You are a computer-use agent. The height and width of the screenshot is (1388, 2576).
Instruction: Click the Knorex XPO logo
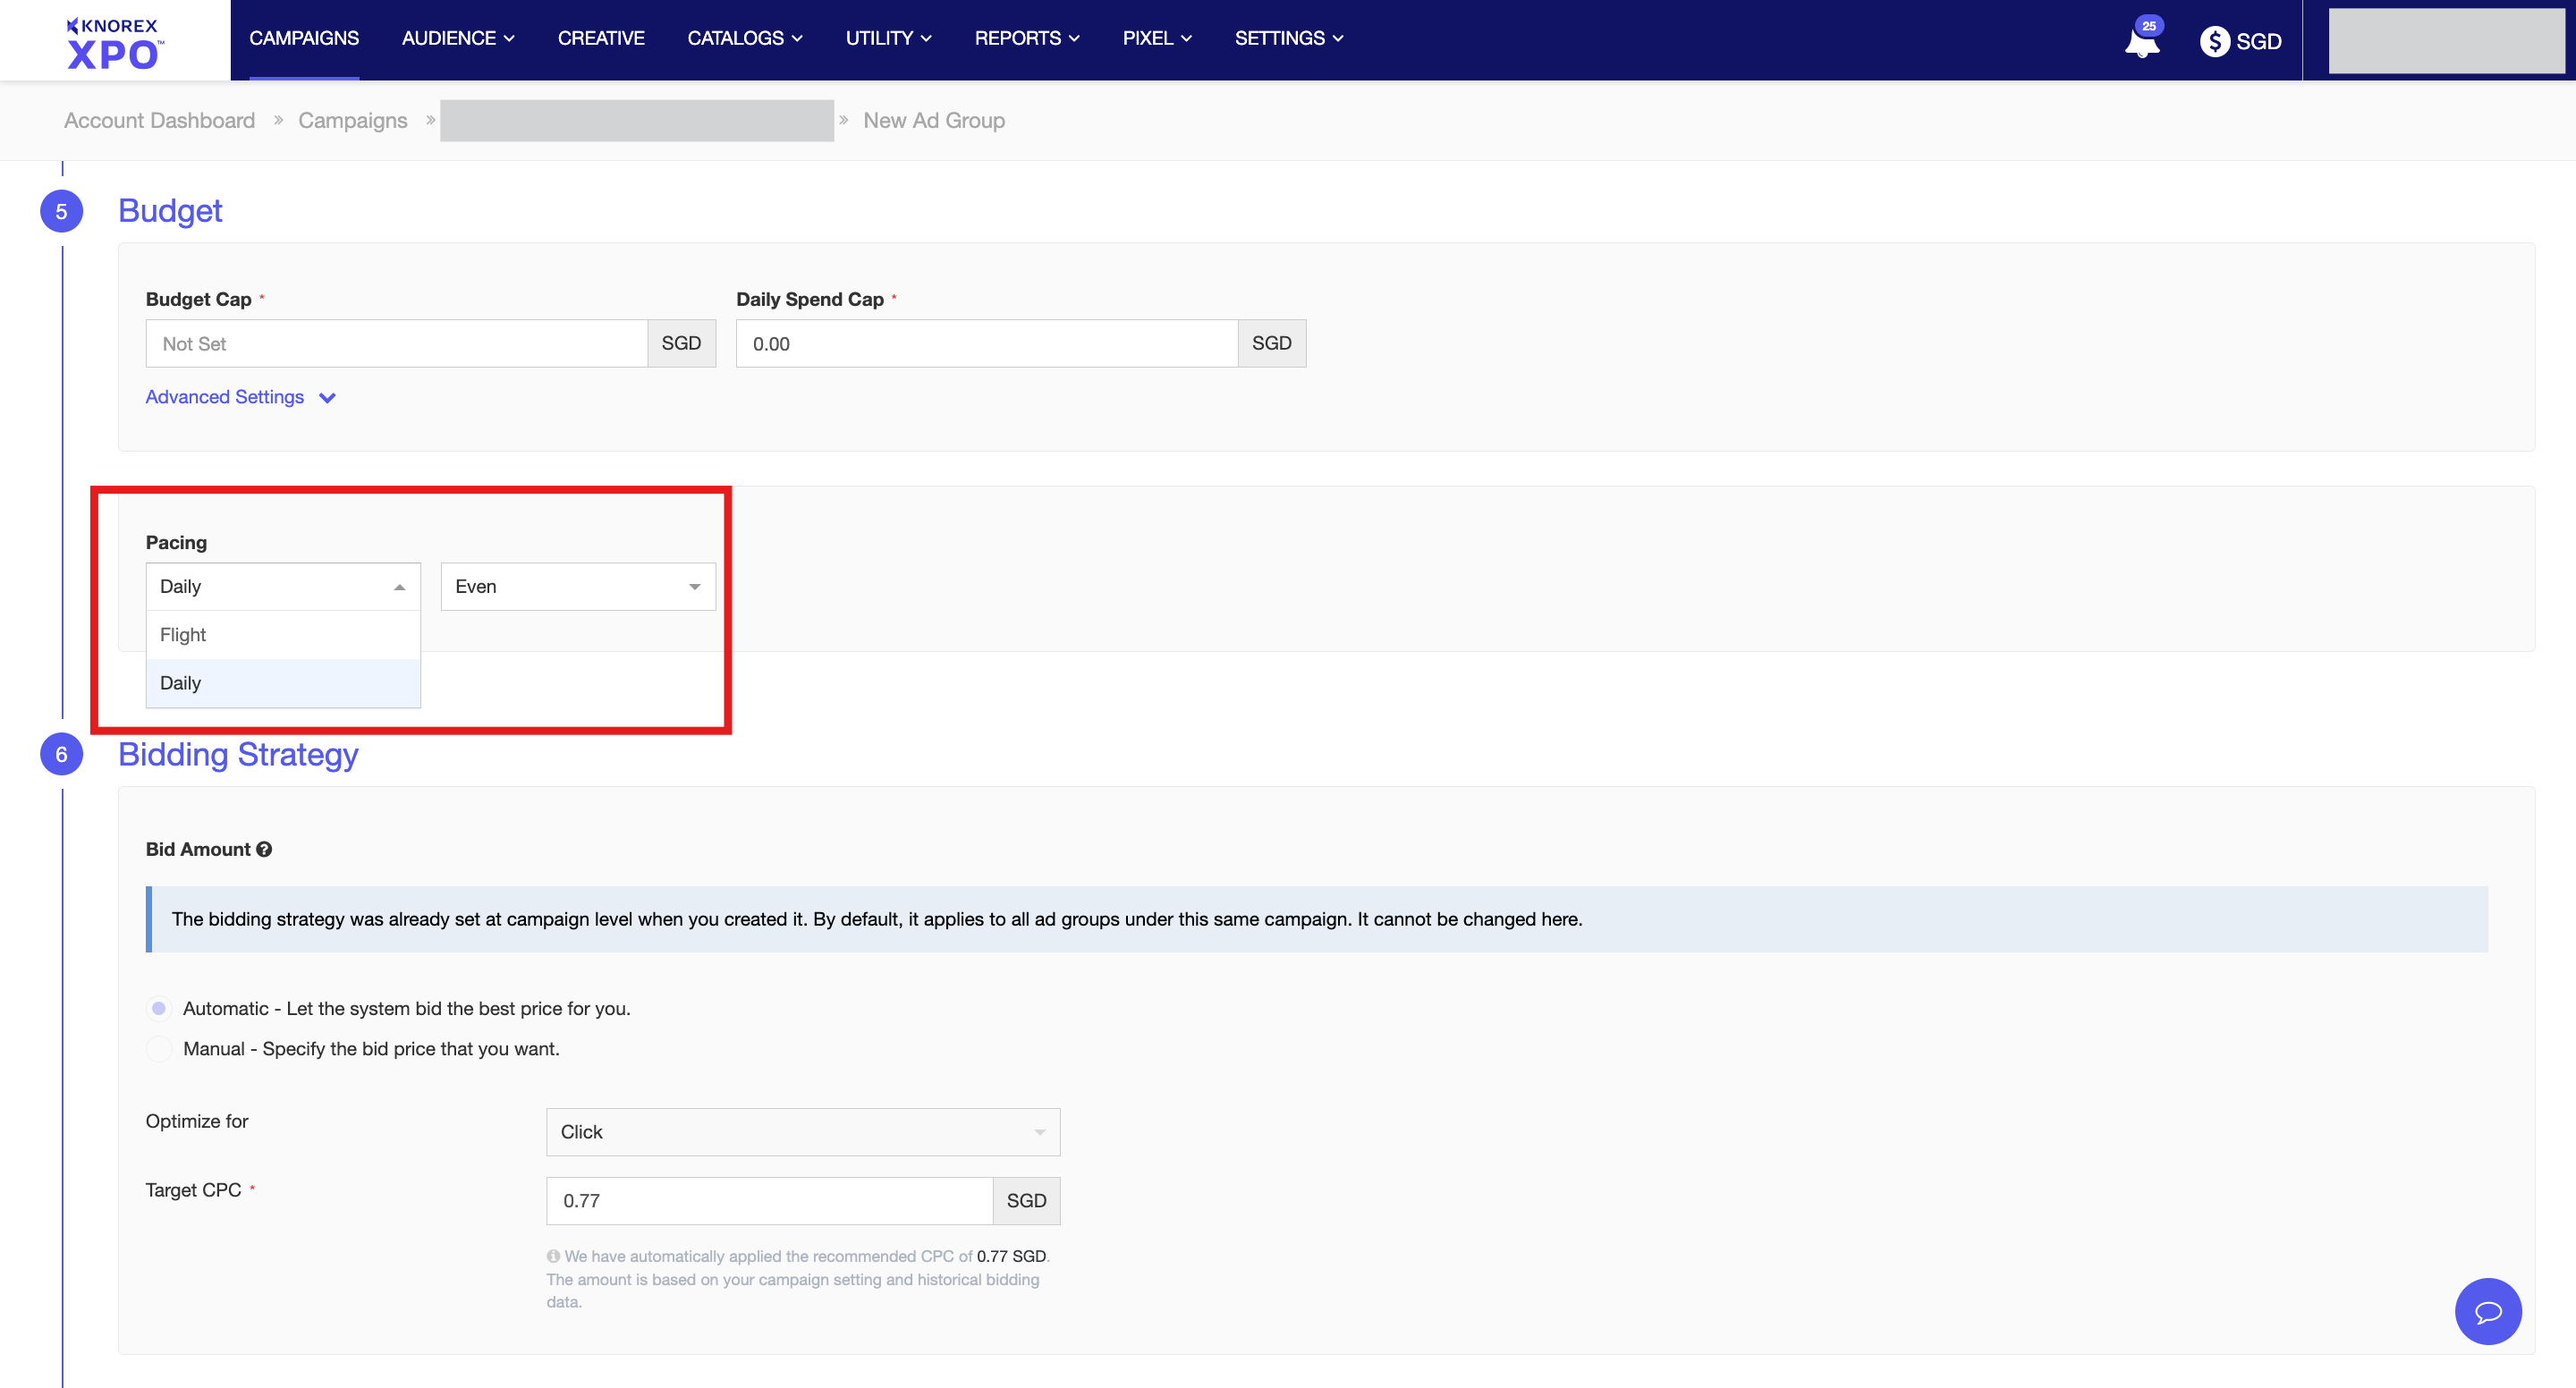[113, 42]
